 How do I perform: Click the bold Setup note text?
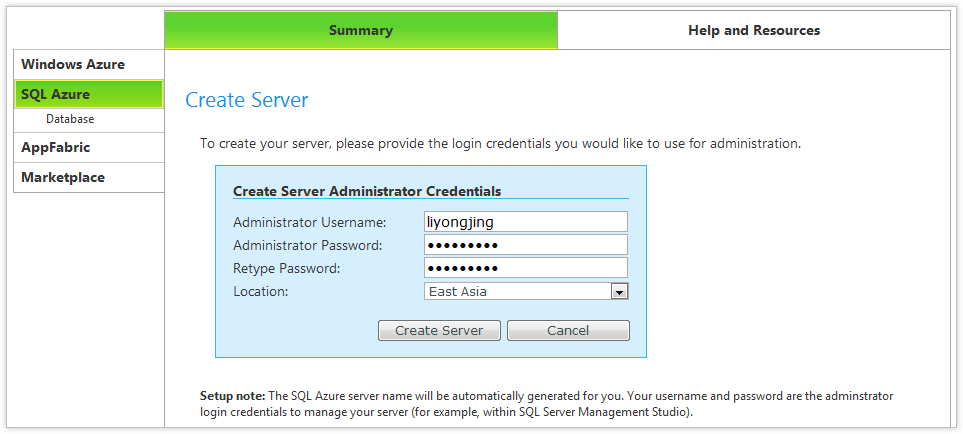232,396
